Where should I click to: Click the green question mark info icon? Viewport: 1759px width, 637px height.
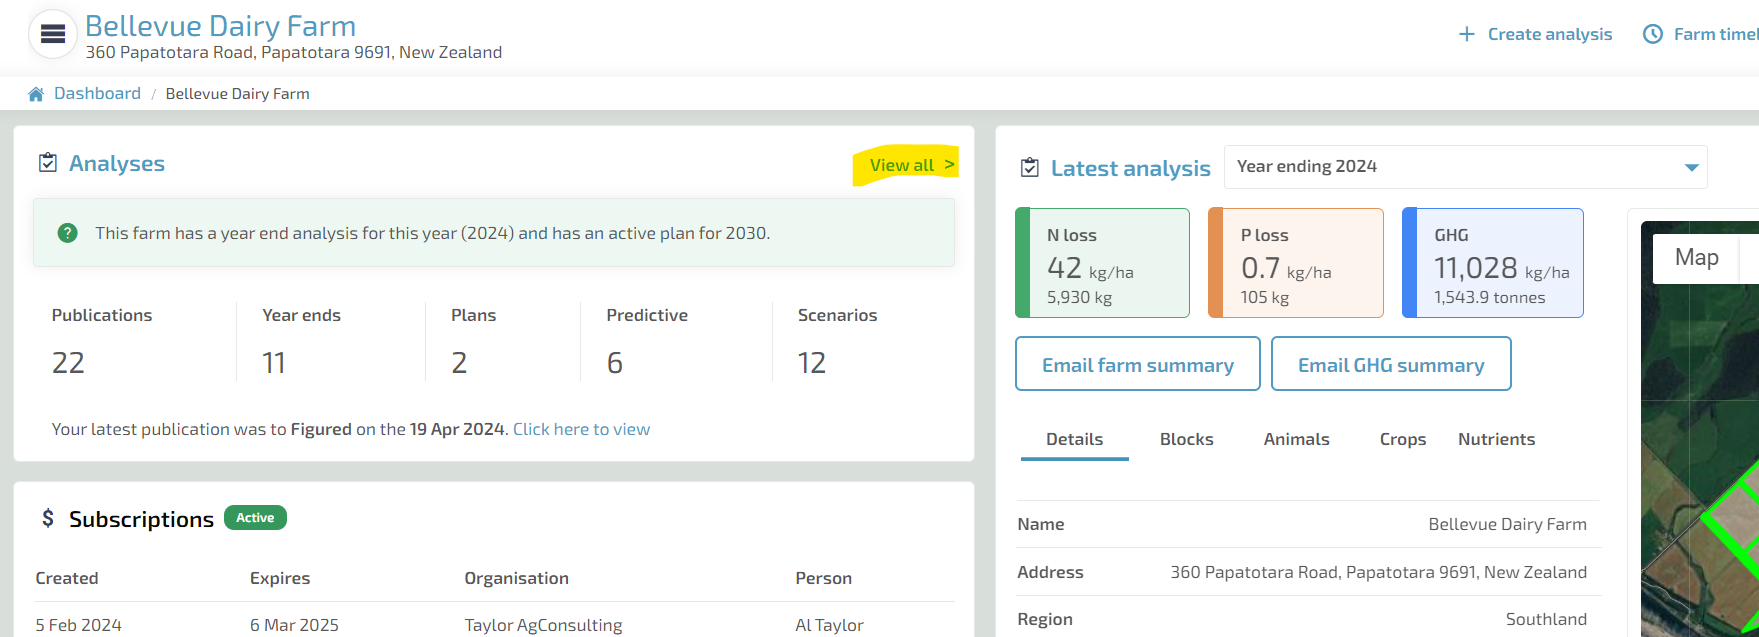(x=67, y=233)
